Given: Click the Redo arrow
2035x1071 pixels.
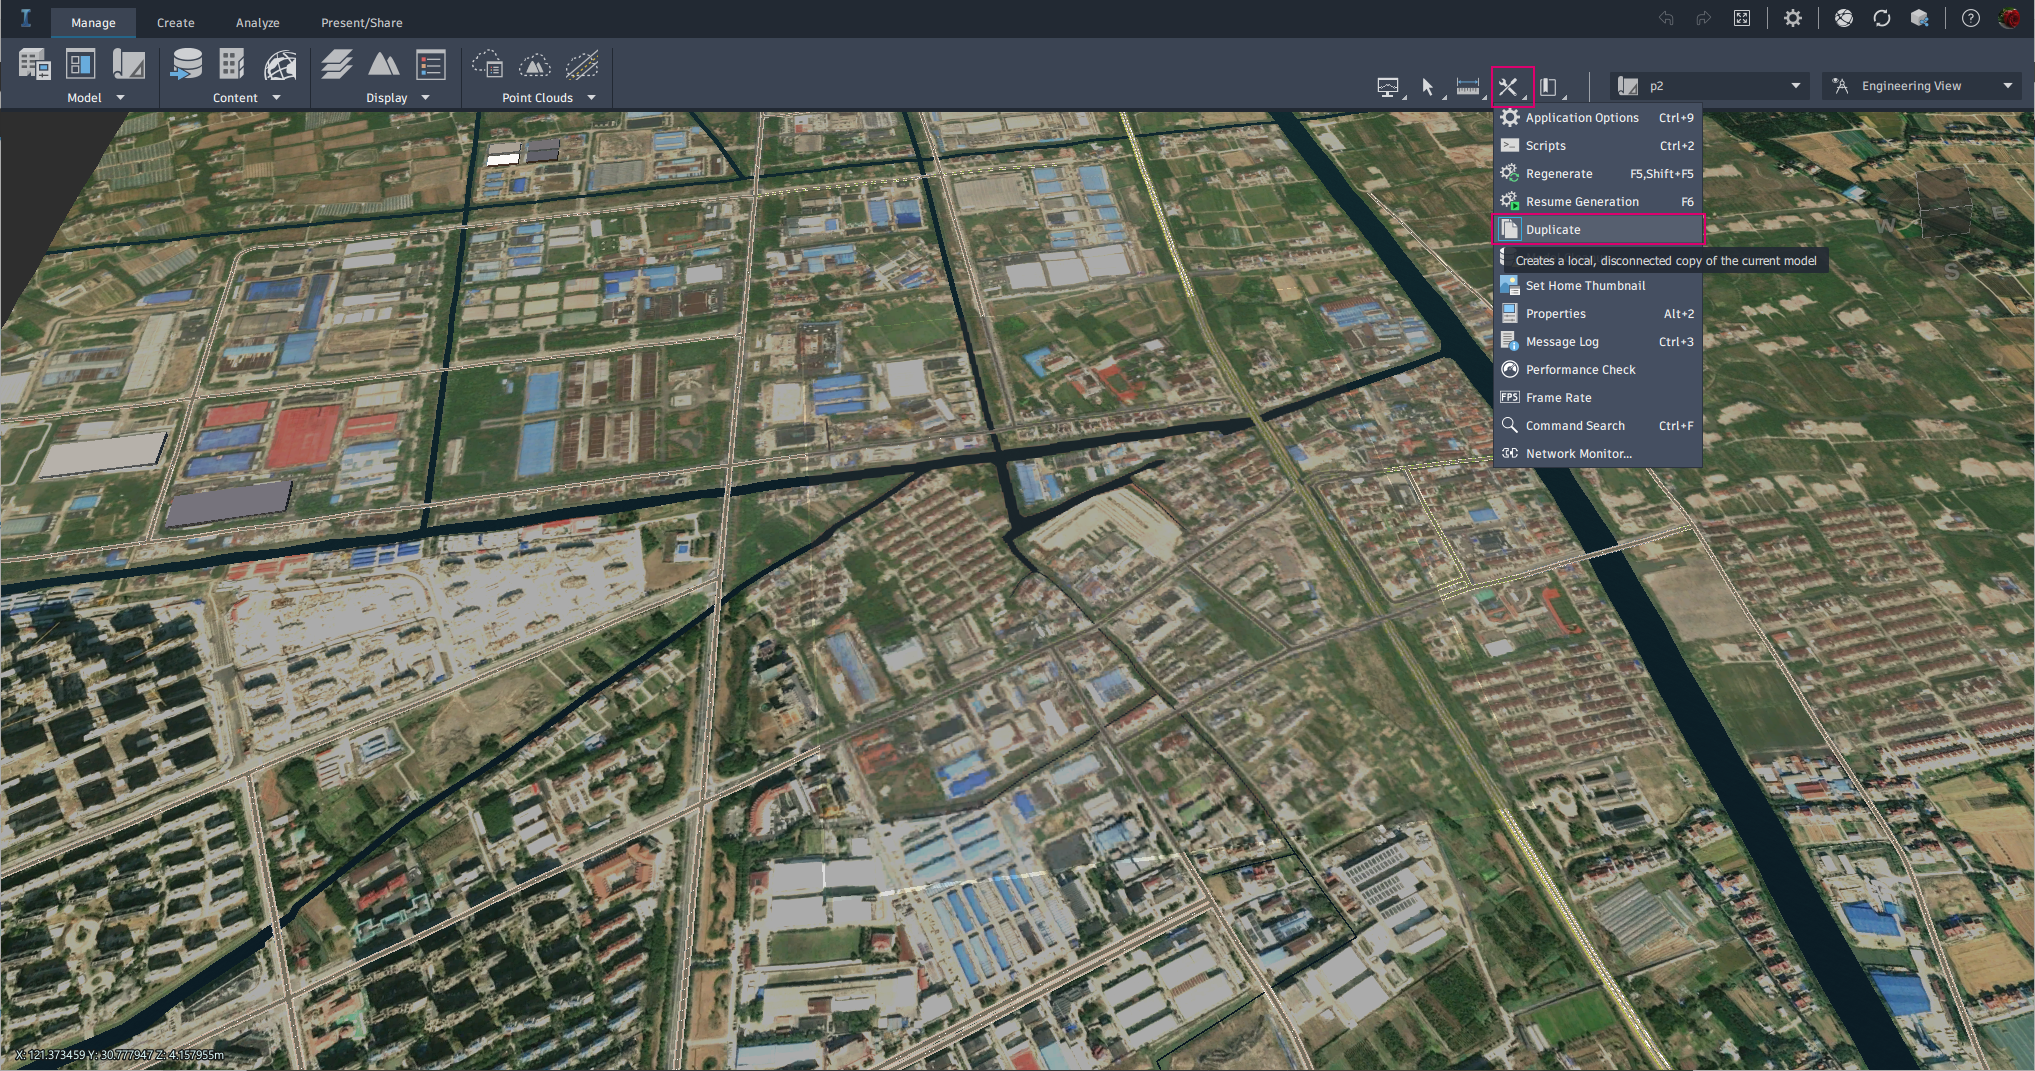Looking at the screenshot, I should pos(1703,19).
